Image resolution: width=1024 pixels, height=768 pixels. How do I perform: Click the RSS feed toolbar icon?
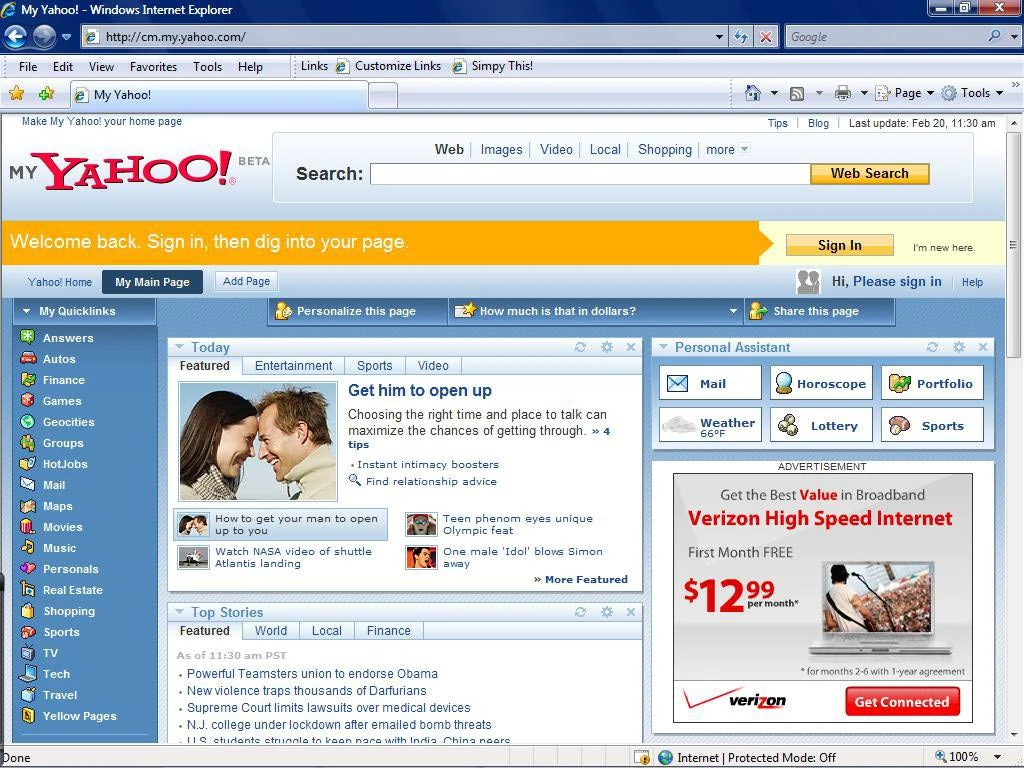click(x=796, y=92)
